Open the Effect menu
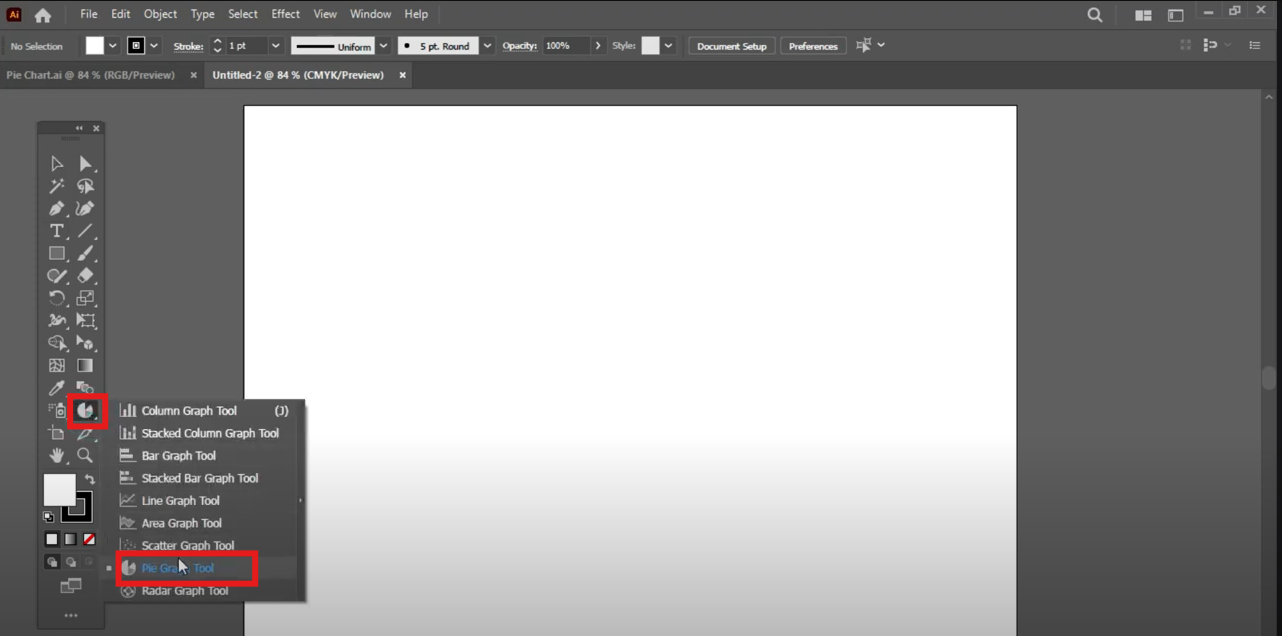Viewport: 1282px width, 636px height. (285, 14)
